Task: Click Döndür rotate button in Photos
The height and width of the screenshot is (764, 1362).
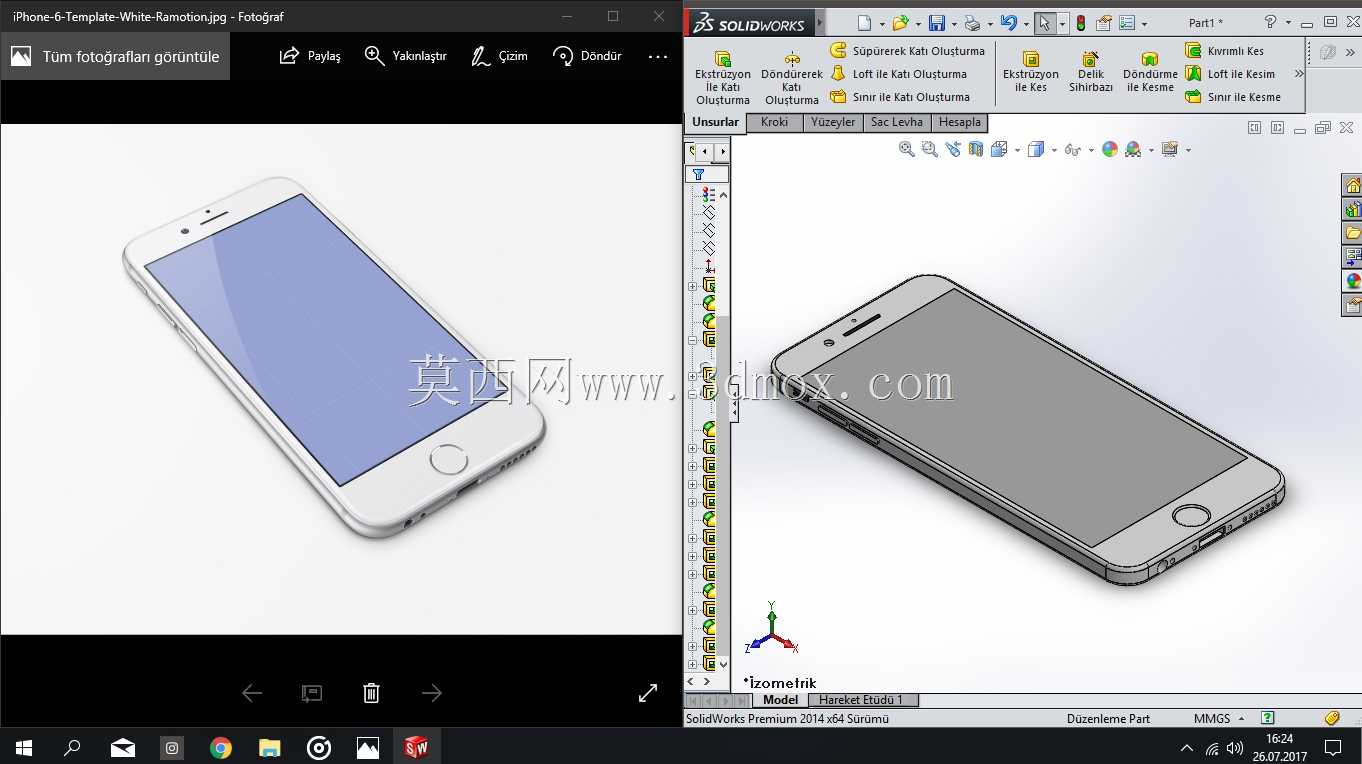Action: [x=587, y=56]
